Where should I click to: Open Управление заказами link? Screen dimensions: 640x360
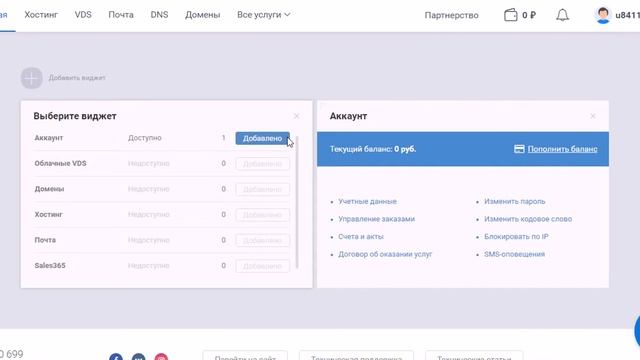pyautogui.click(x=376, y=219)
